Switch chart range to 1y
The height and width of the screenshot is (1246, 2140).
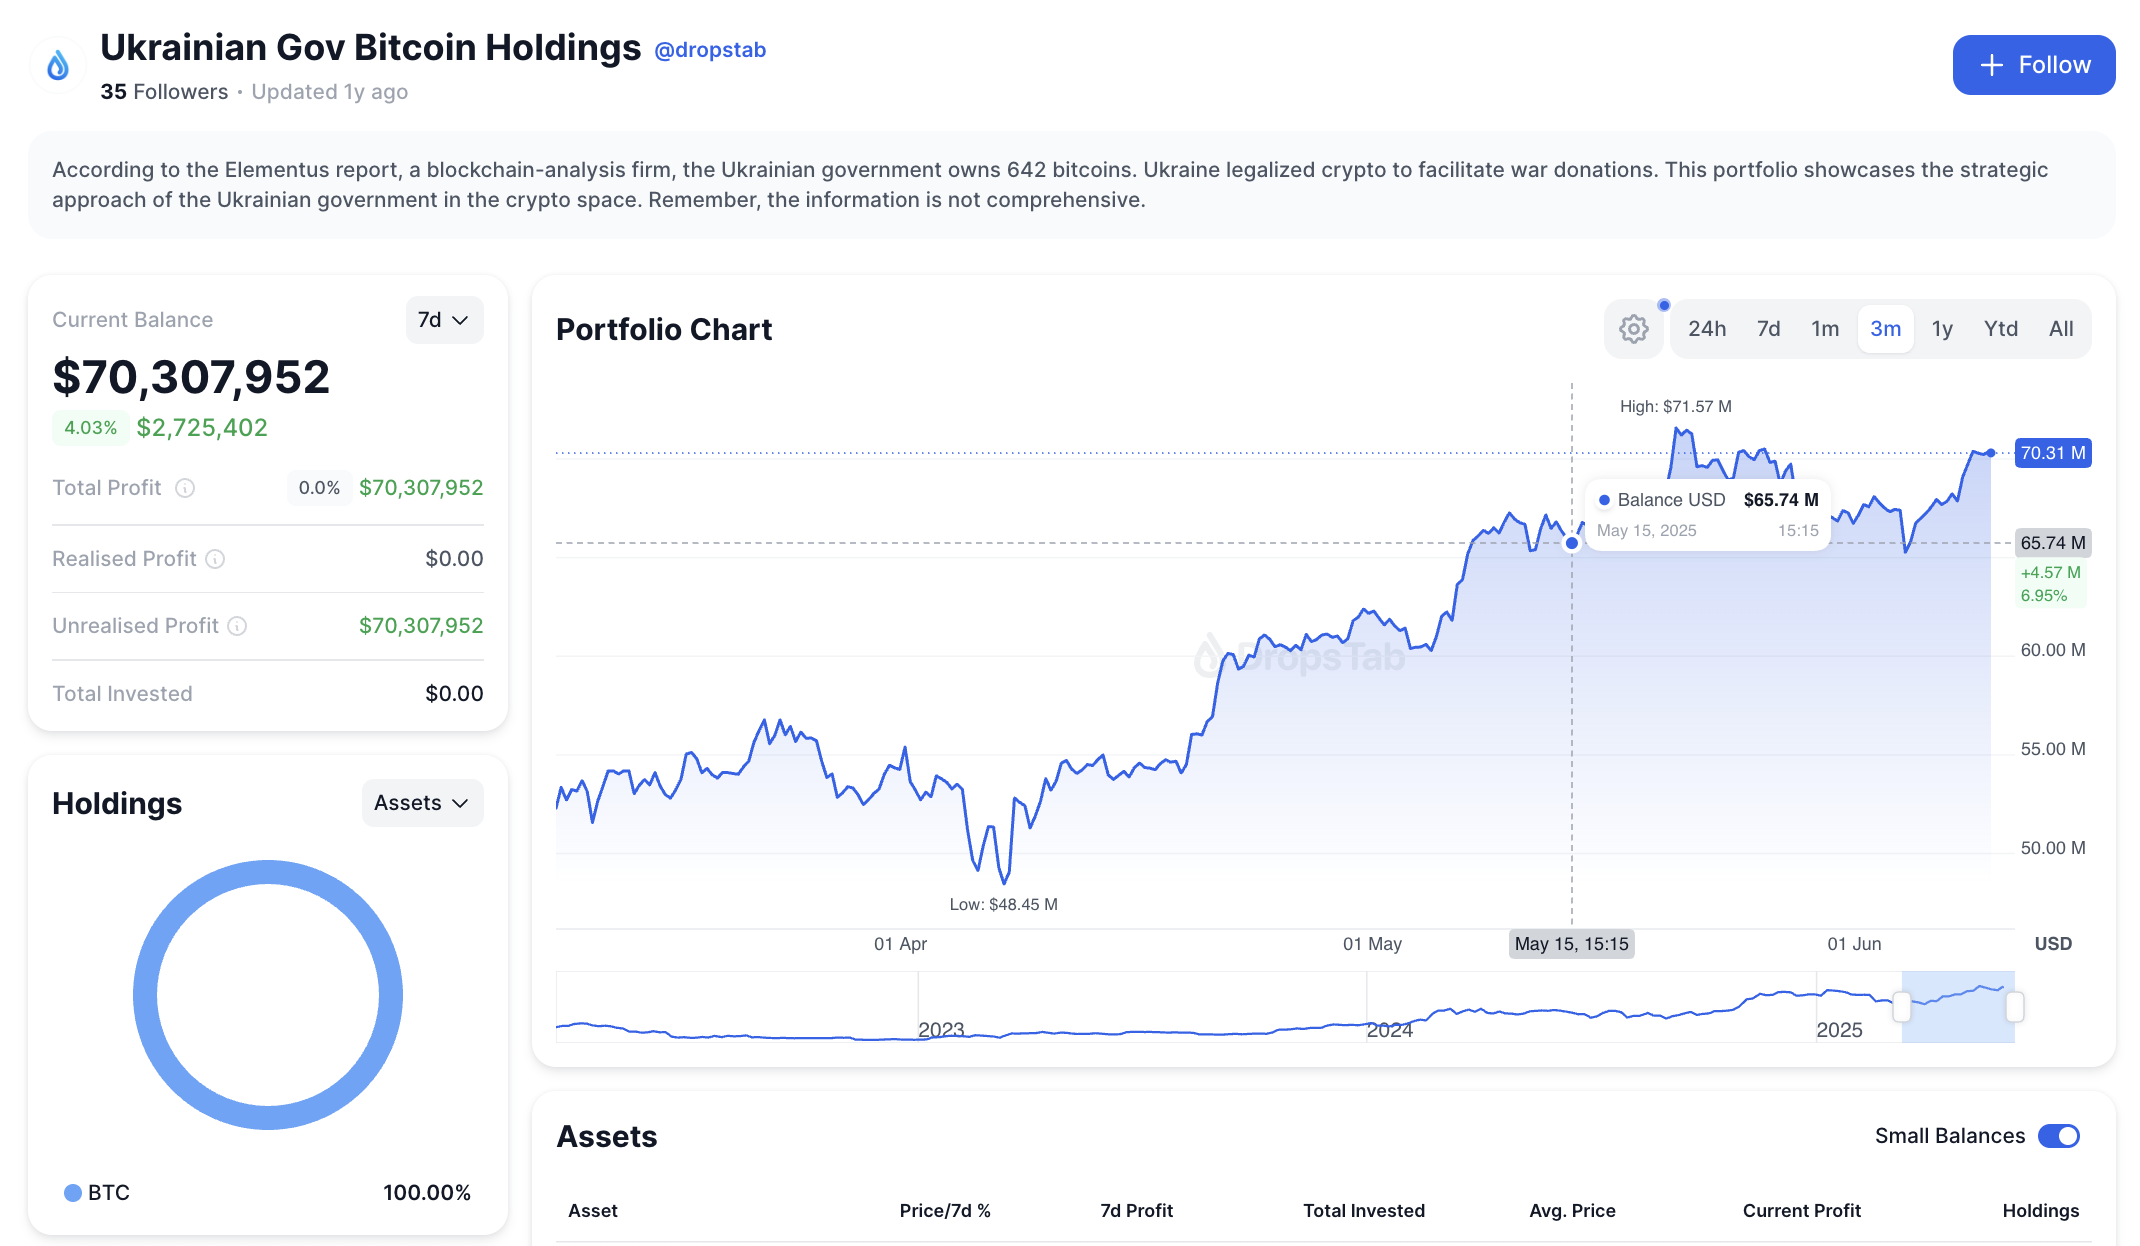[1942, 329]
